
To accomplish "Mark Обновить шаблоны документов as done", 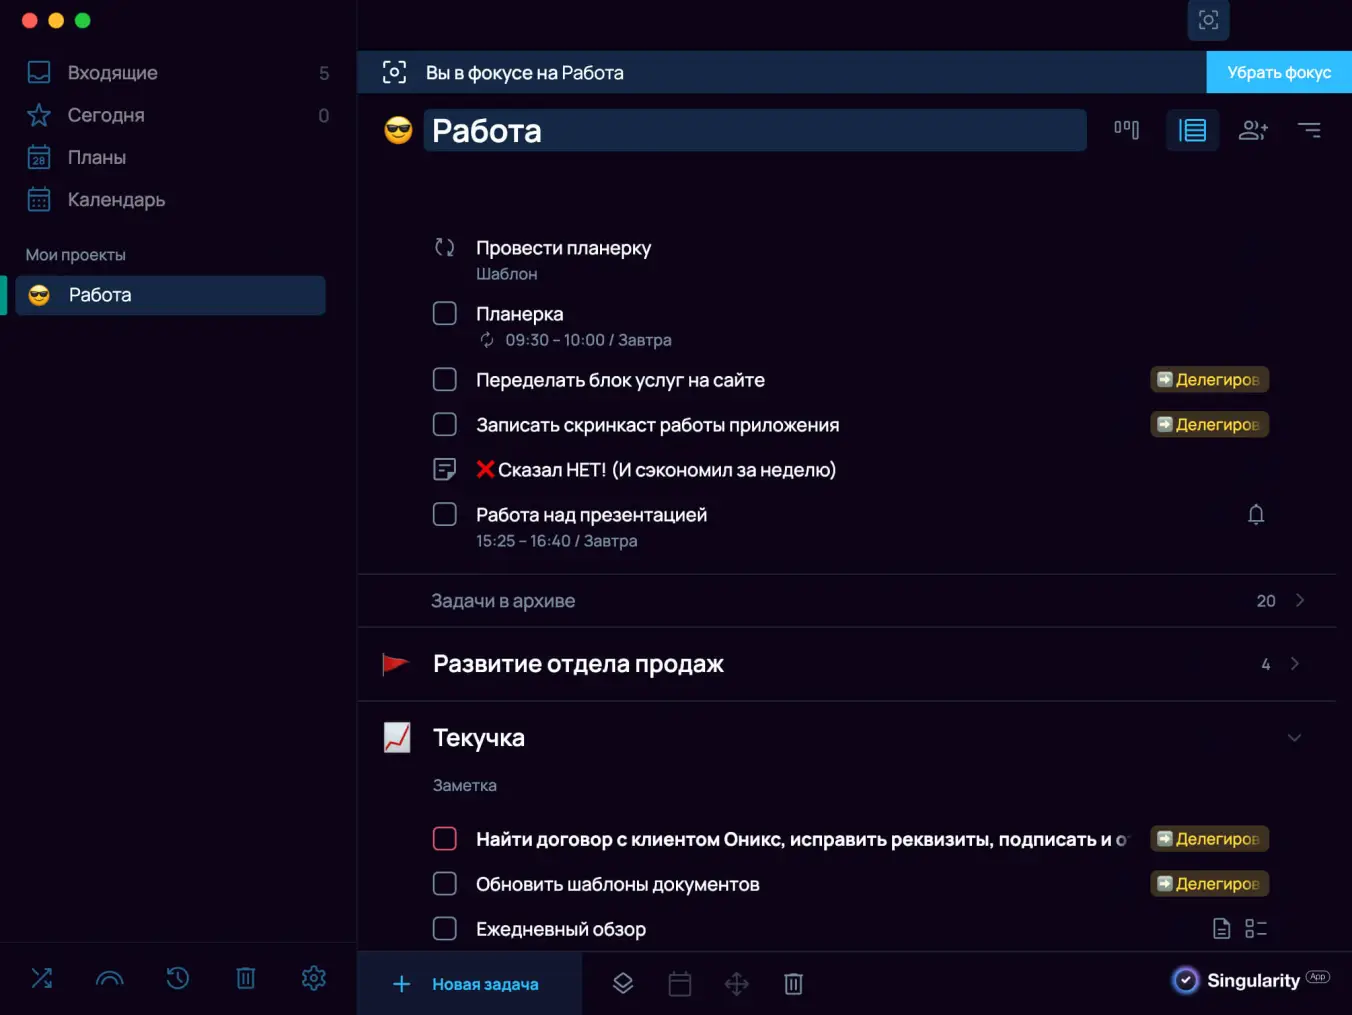I will (x=445, y=884).
